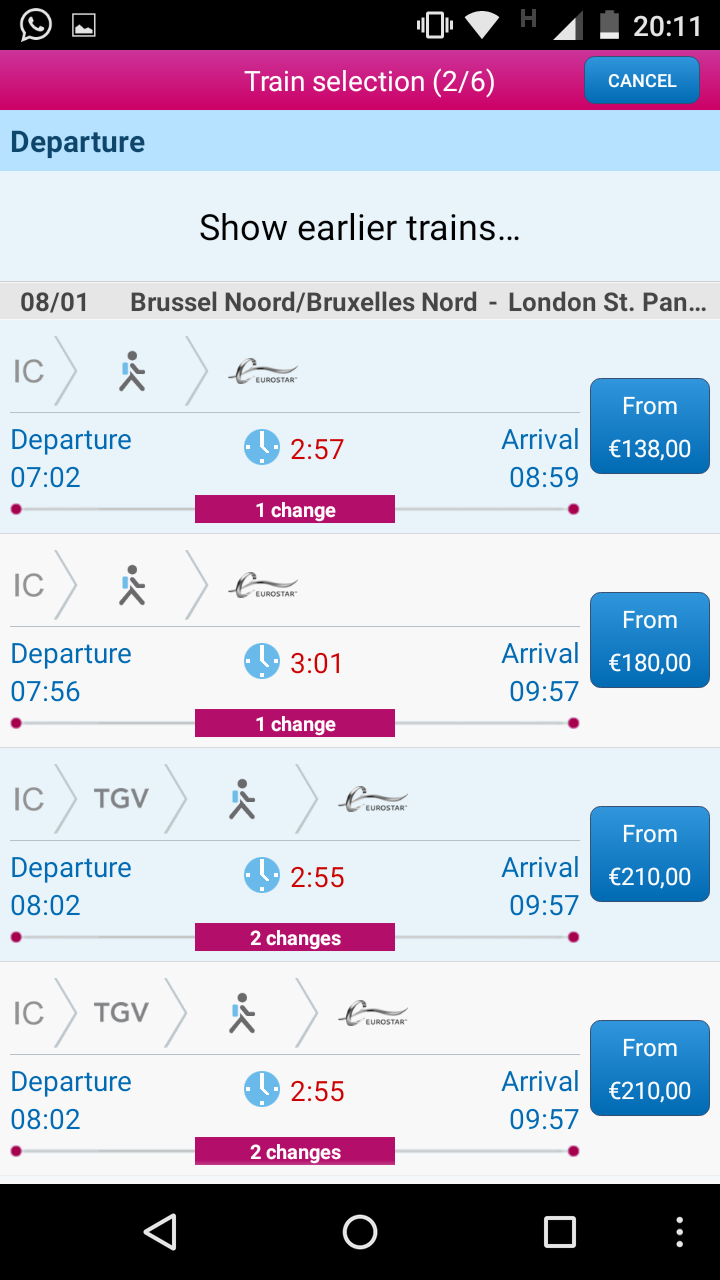720x1280 pixels.
Task: Select the fare From €180,00
Action: 650,640
